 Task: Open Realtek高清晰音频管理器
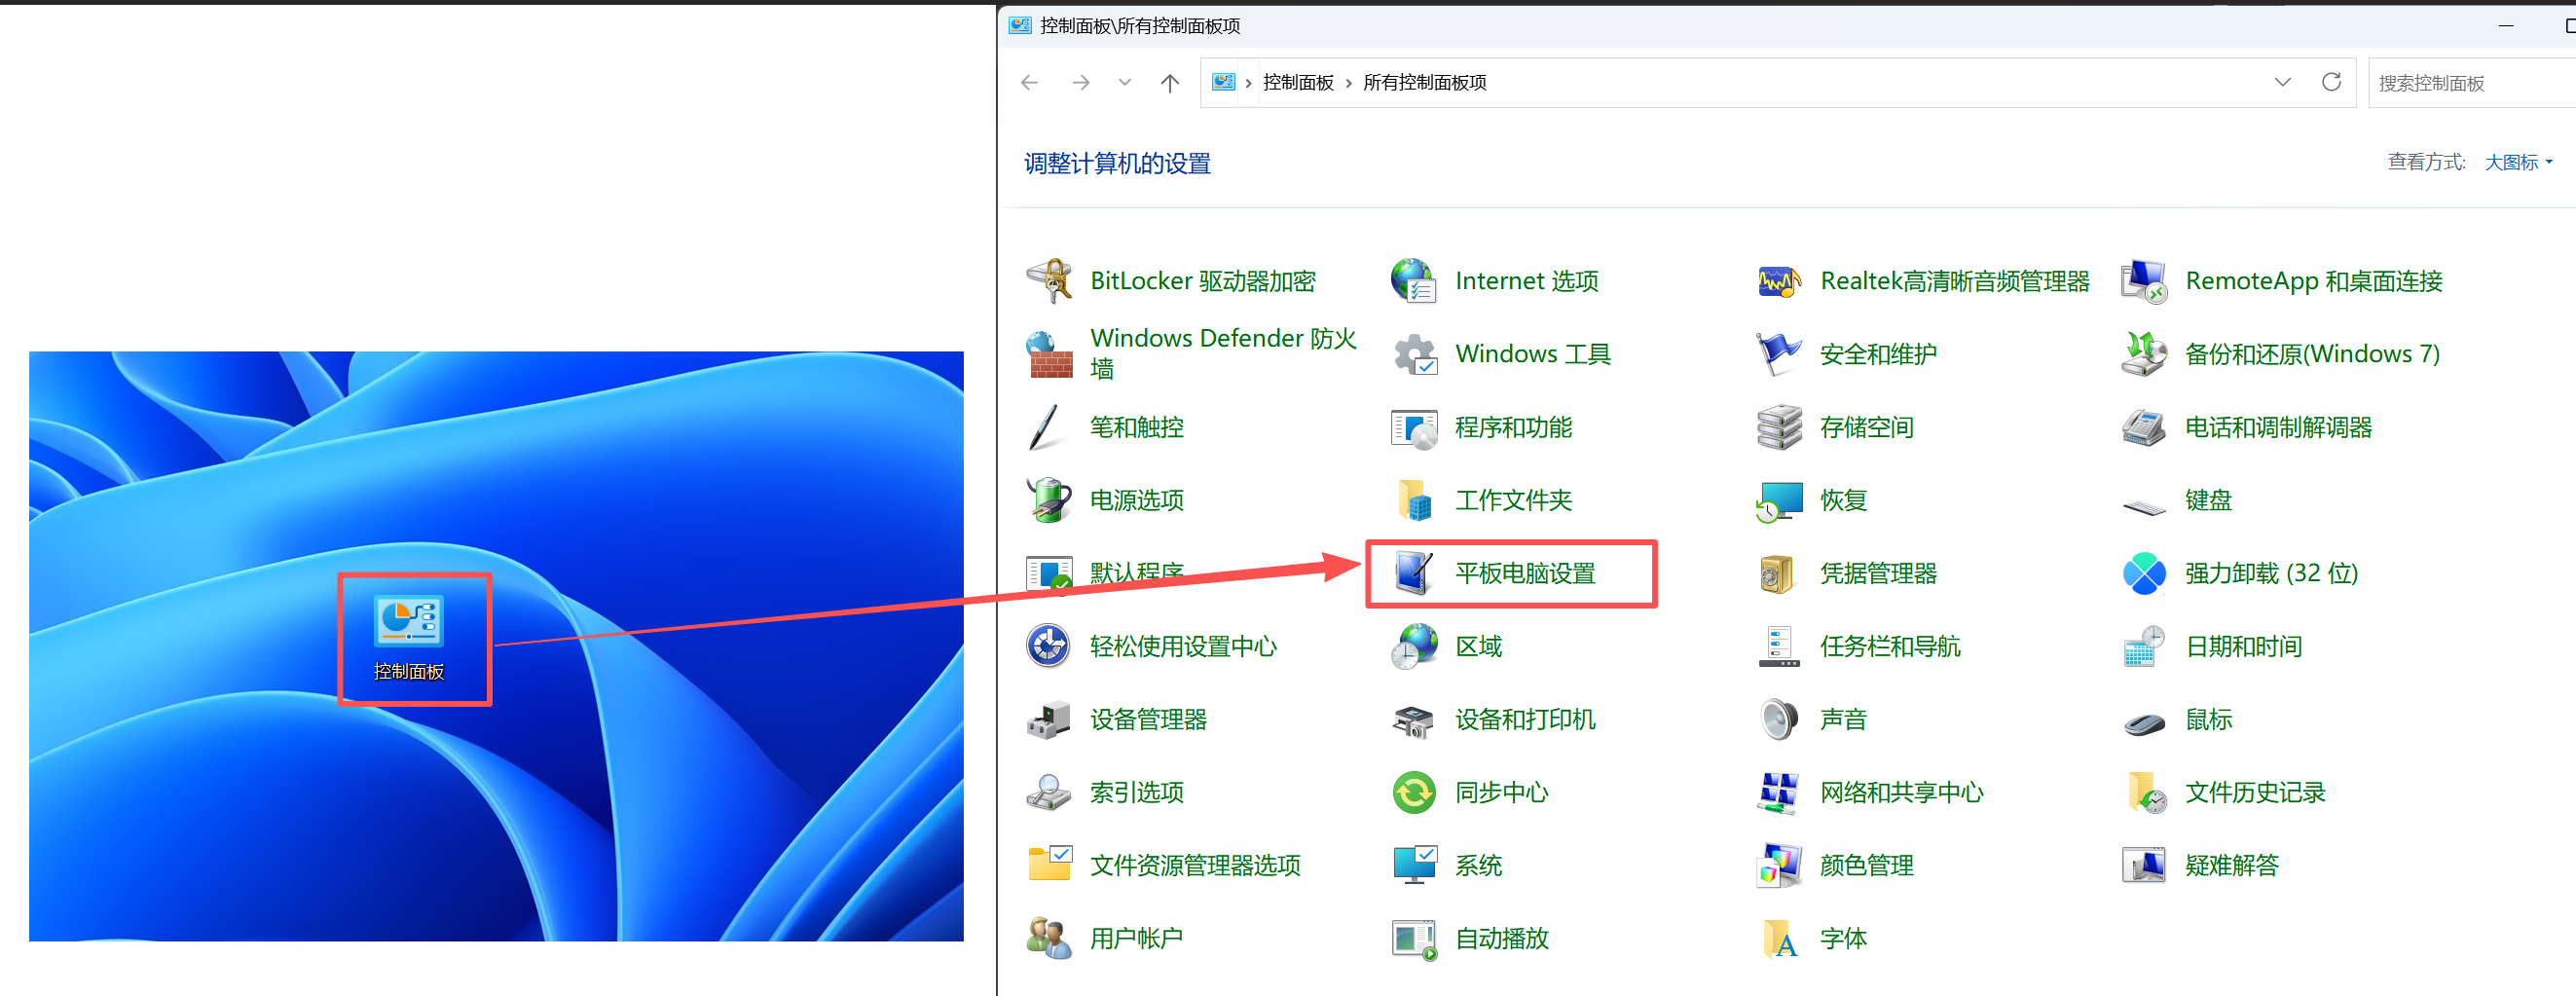(x=1953, y=281)
